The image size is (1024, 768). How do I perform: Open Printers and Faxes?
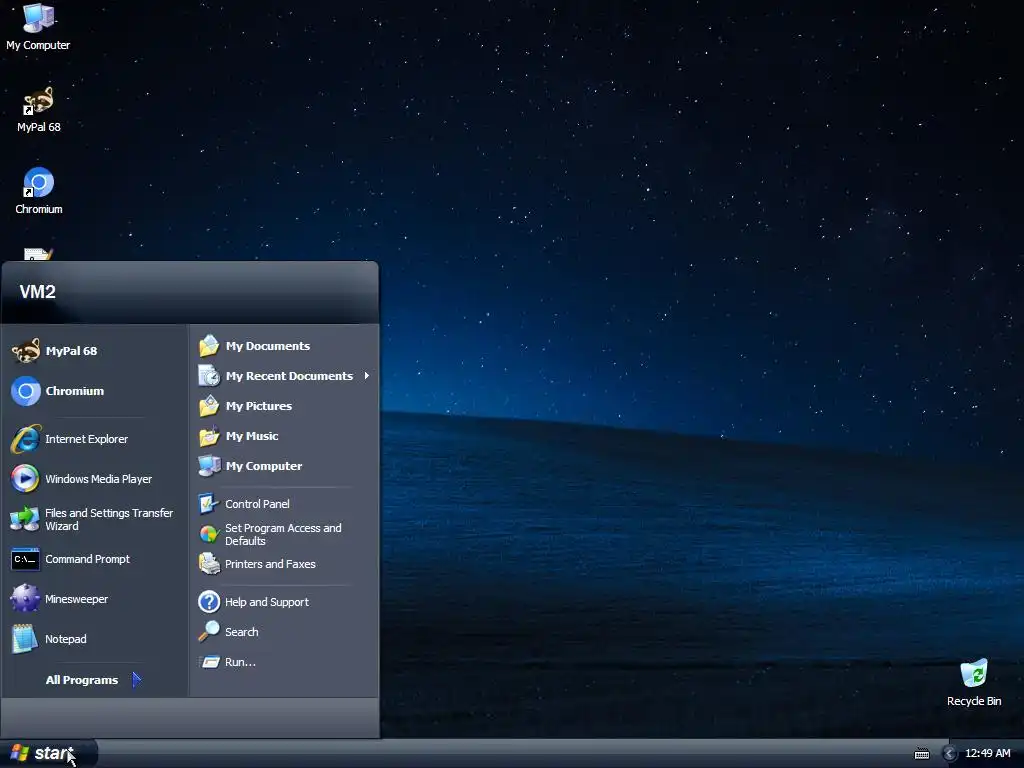pos(284,564)
